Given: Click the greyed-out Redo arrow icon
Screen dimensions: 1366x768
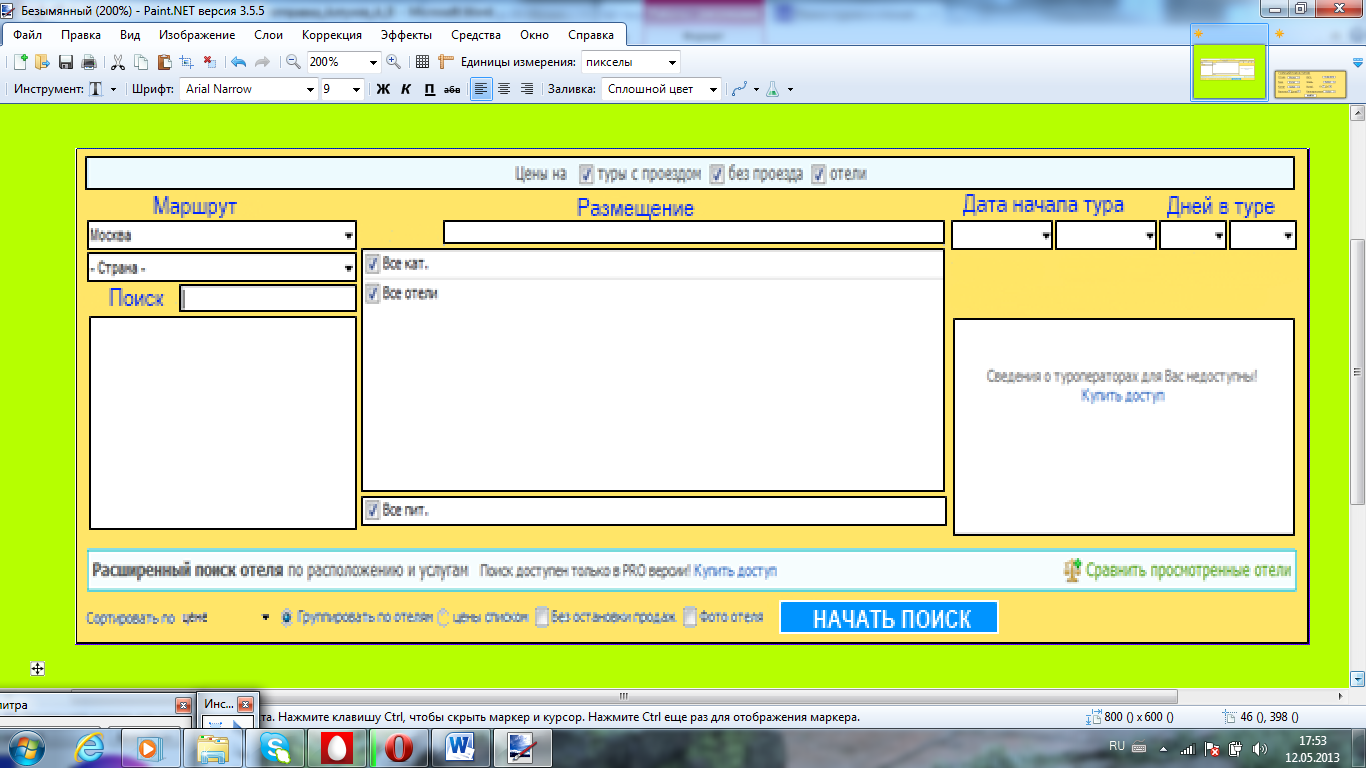Looking at the screenshot, I should (x=262, y=62).
